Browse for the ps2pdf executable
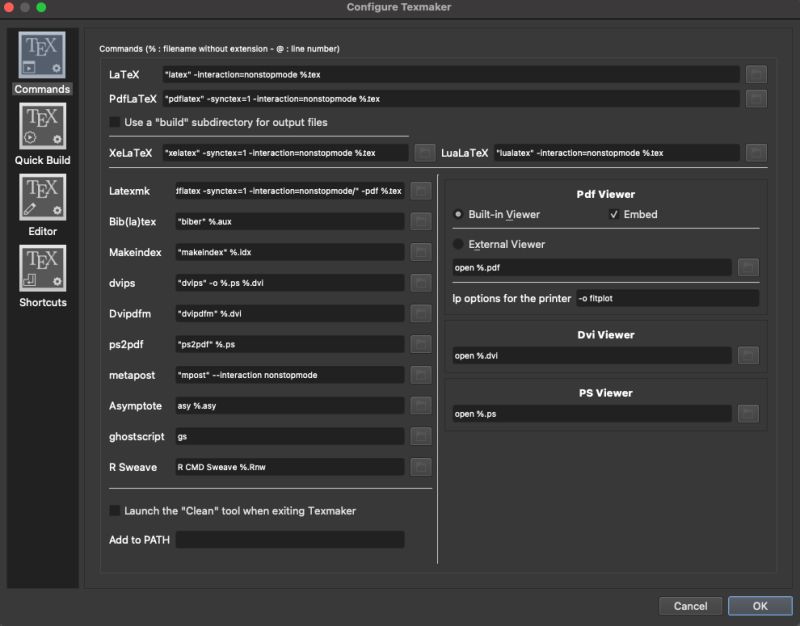The width and height of the screenshot is (800, 626). click(x=421, y=344)
